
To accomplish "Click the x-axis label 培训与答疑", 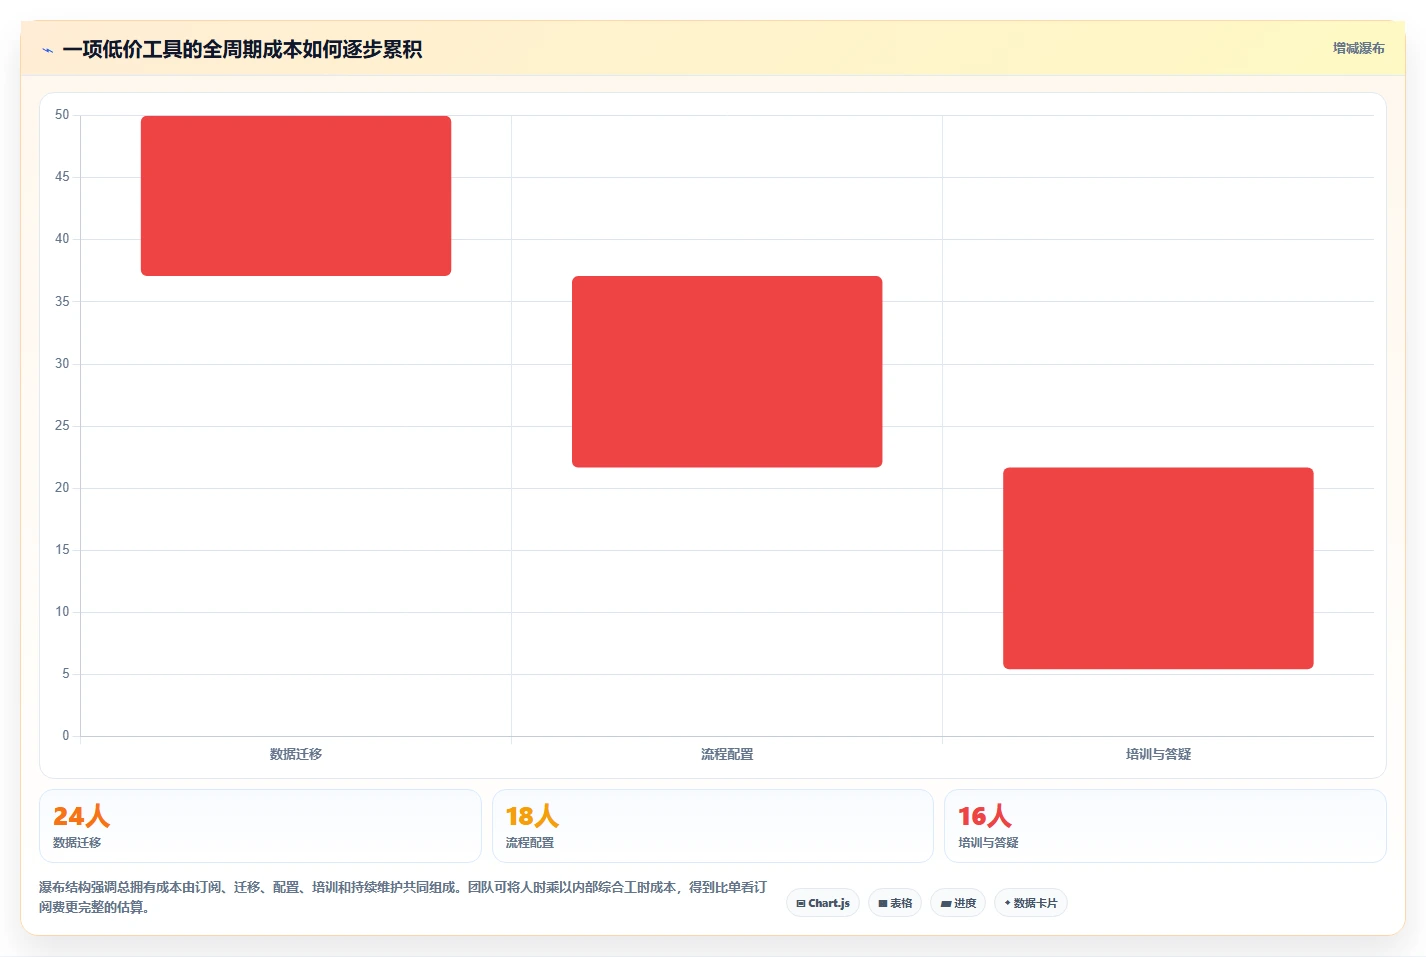I will tap(1158, 754).
